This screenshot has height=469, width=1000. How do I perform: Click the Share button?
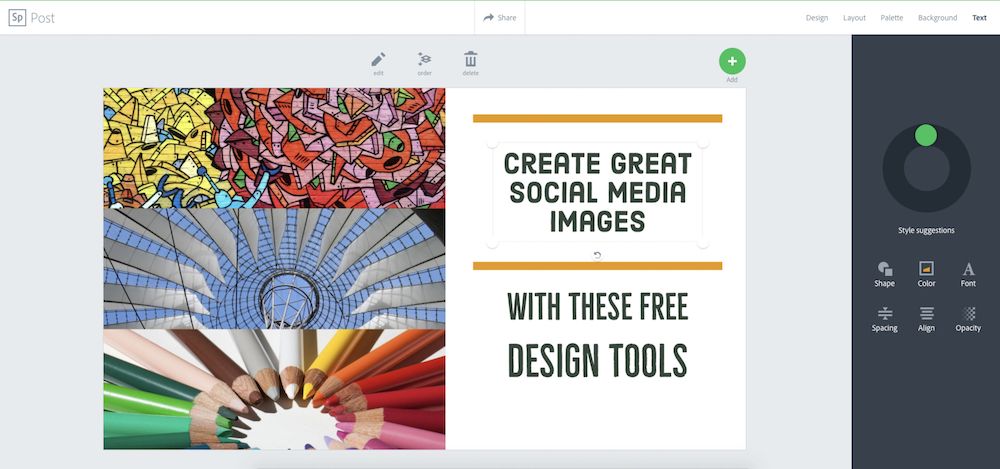(x=499, y=17)
